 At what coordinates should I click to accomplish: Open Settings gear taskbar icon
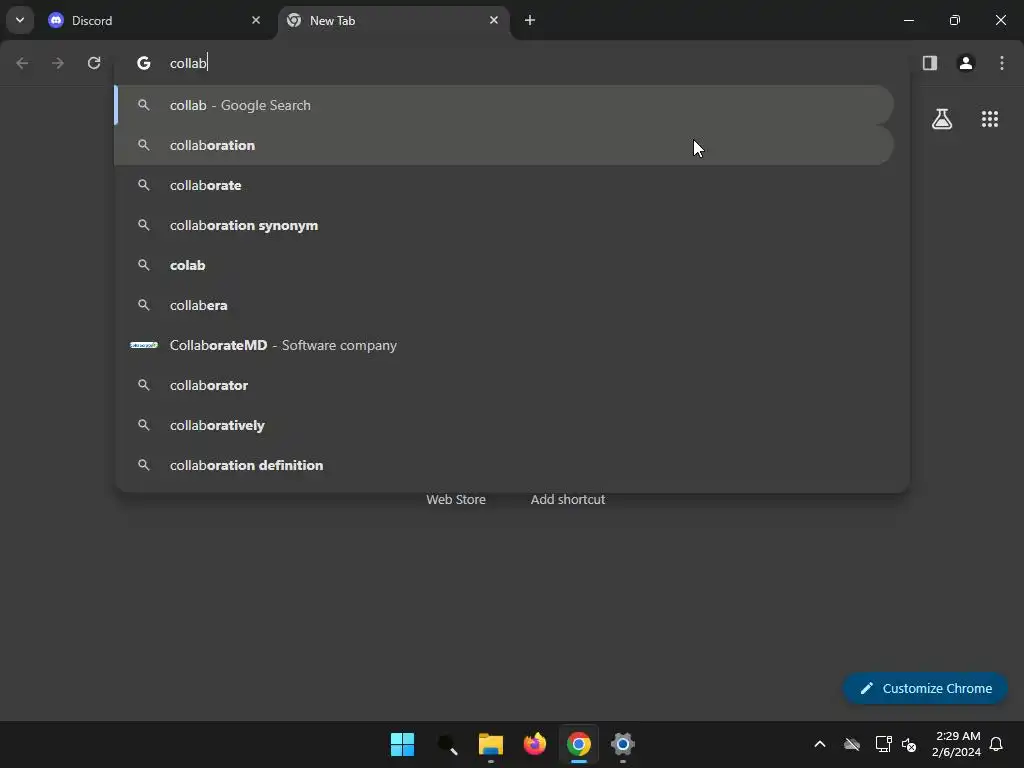tap(622, 744)
